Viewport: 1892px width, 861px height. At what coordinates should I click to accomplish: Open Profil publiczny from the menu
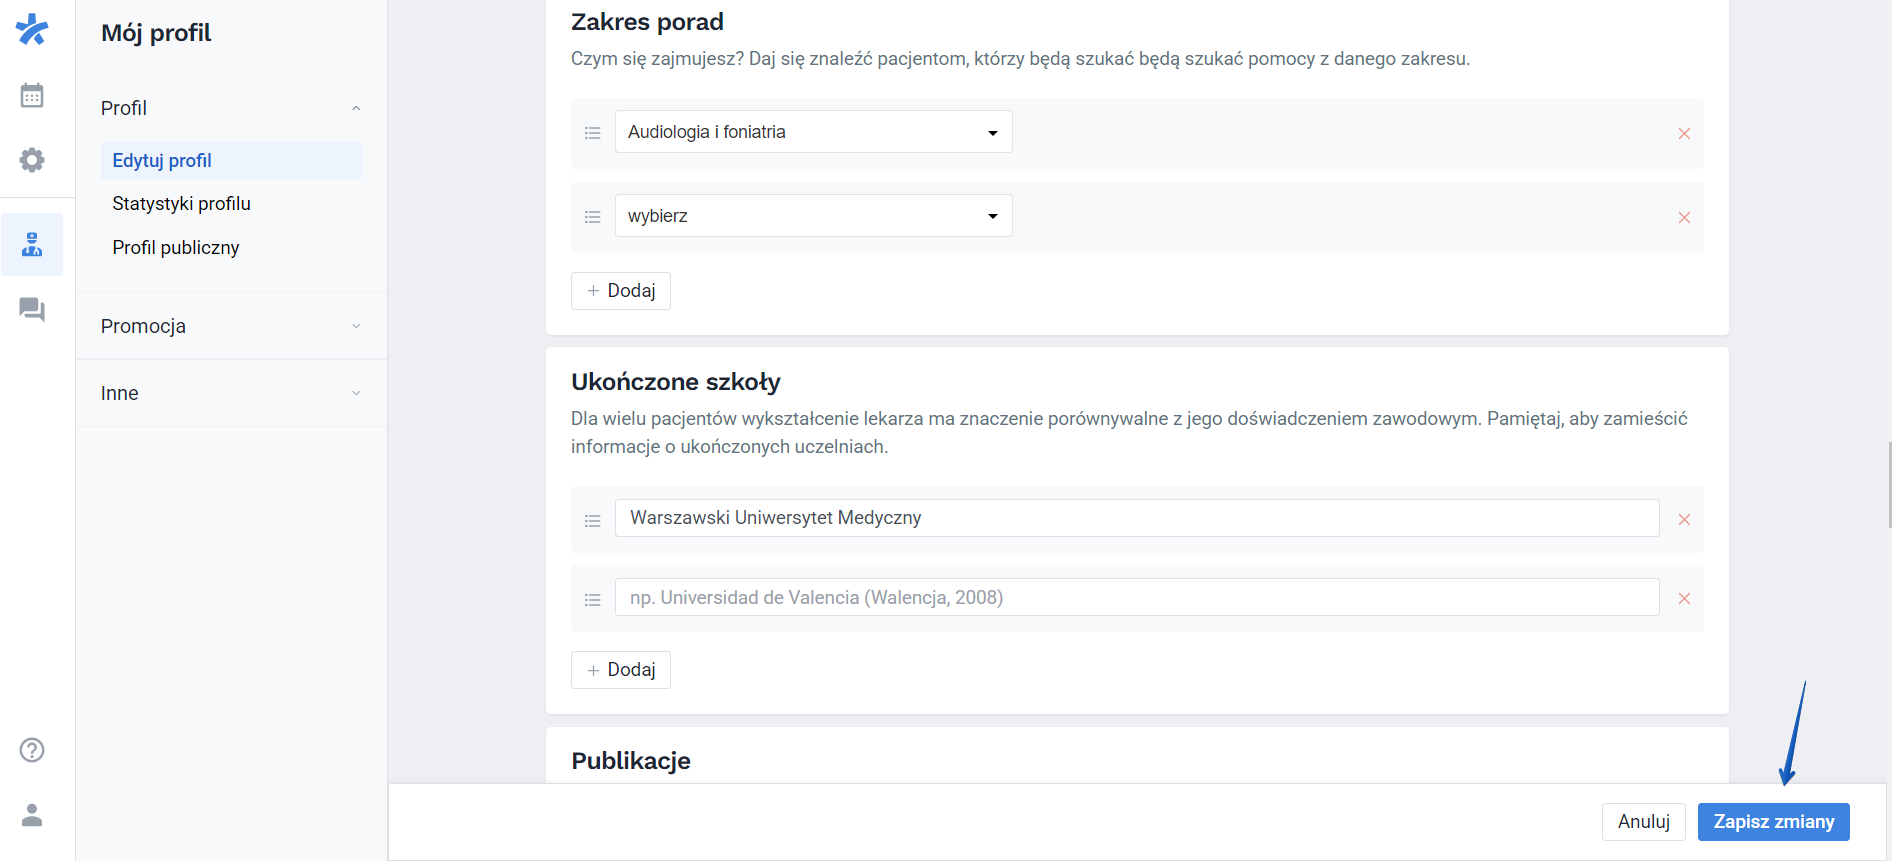pyautogui.click(x=176, y=247)
